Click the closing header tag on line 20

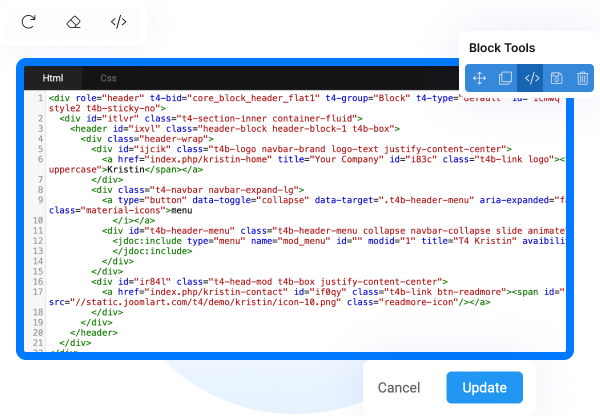(x=94, y=333)
